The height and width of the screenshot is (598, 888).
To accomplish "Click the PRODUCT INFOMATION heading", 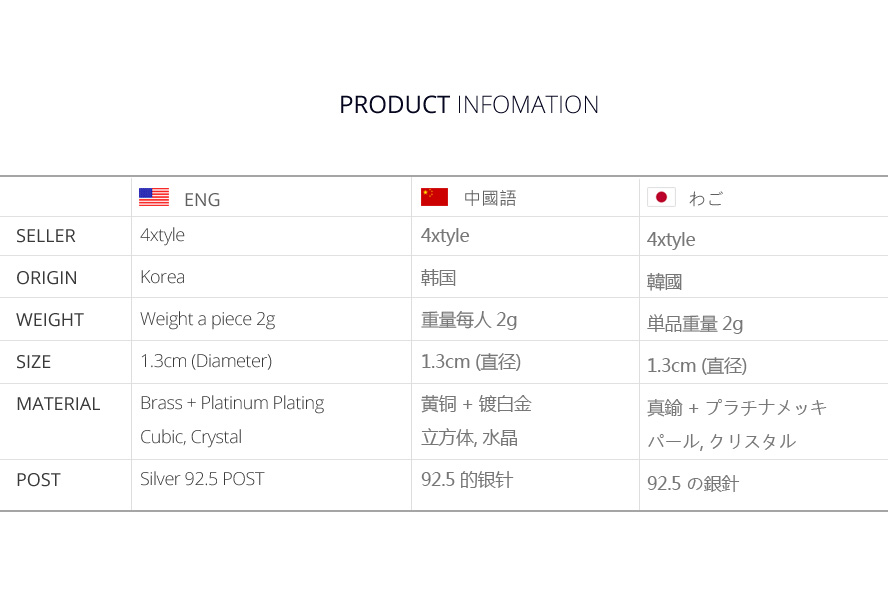I will (x=468, y=105).
